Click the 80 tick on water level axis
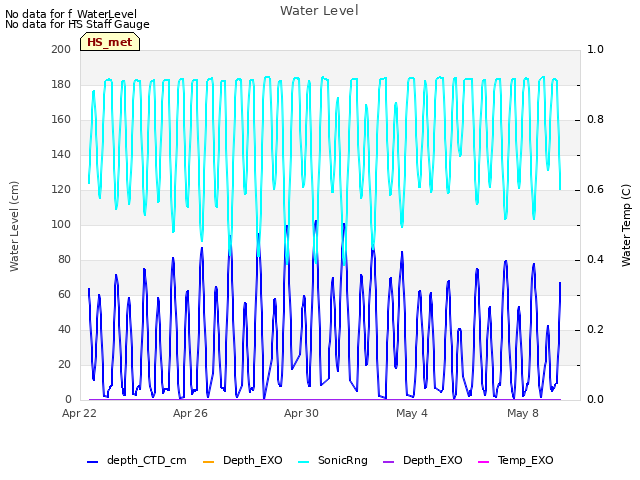This screenshot has width=640, height=480. pos(64,260)
